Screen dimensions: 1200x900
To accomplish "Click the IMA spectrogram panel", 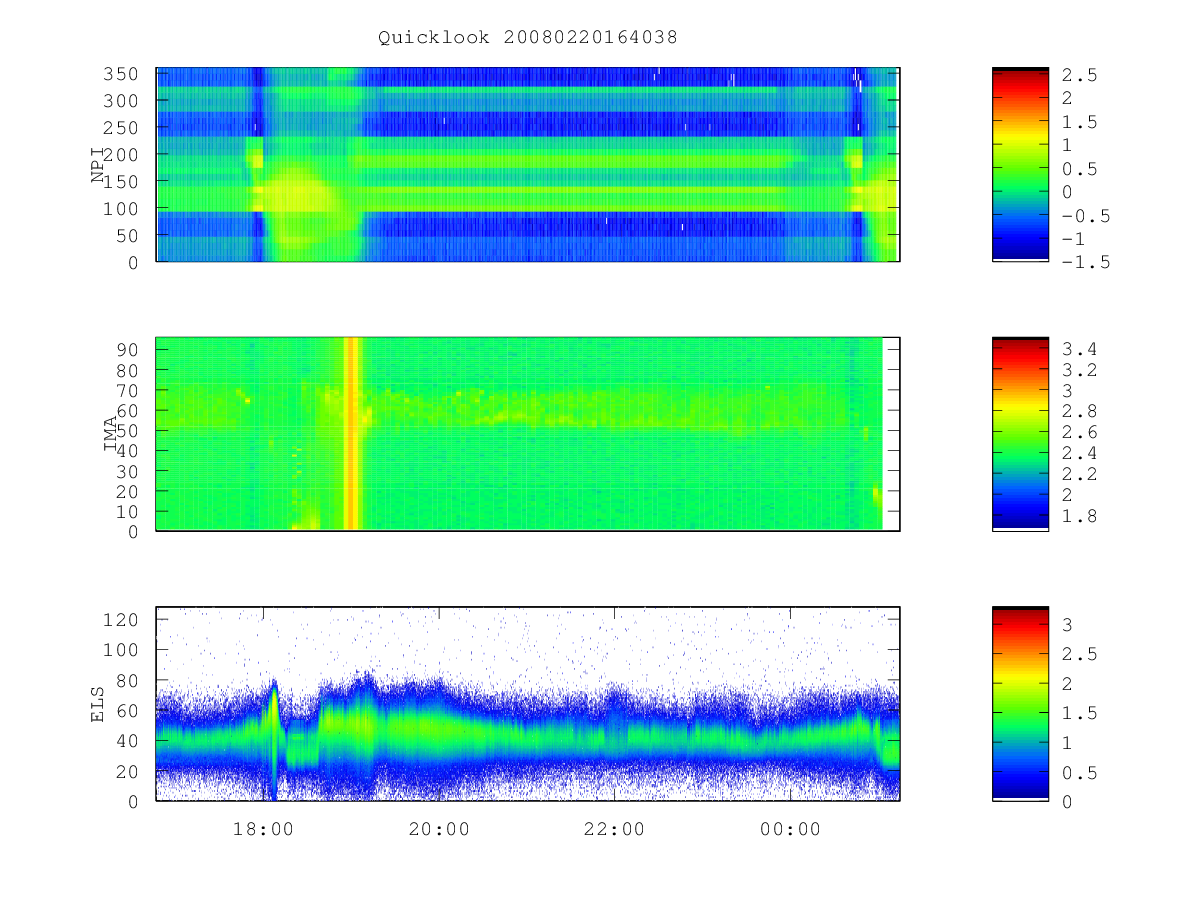I will tap(528, 434).
